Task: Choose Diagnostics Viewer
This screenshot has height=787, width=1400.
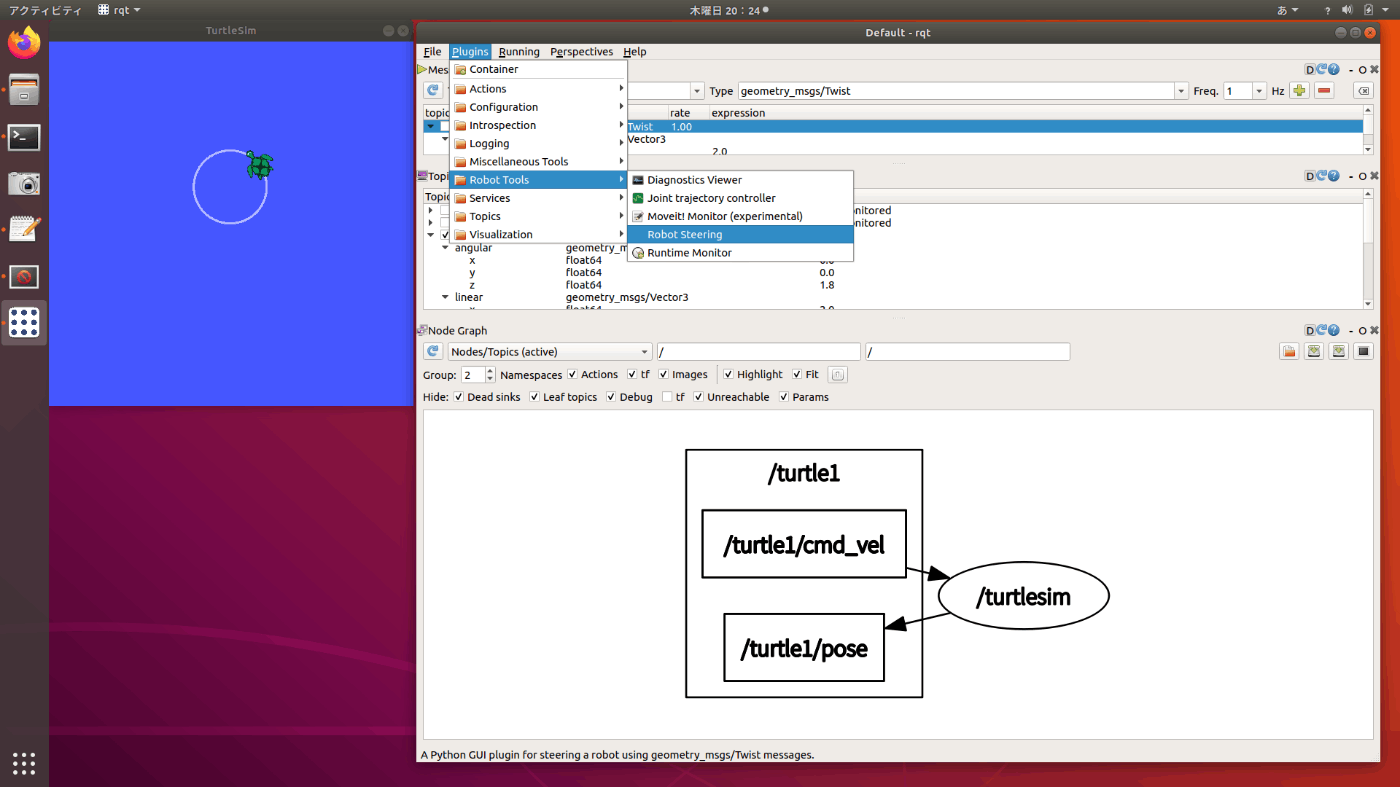Action: (x=740, y=180)
